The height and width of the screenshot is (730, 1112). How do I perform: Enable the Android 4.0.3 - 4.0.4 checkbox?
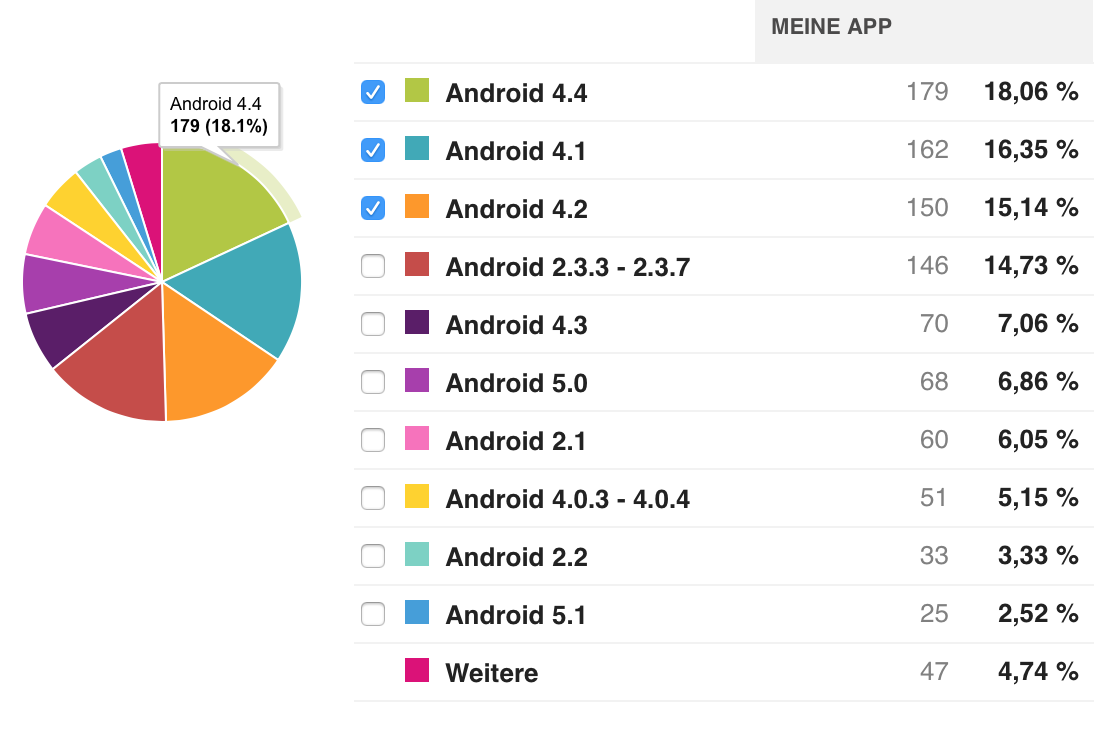[x=373, y=498]
